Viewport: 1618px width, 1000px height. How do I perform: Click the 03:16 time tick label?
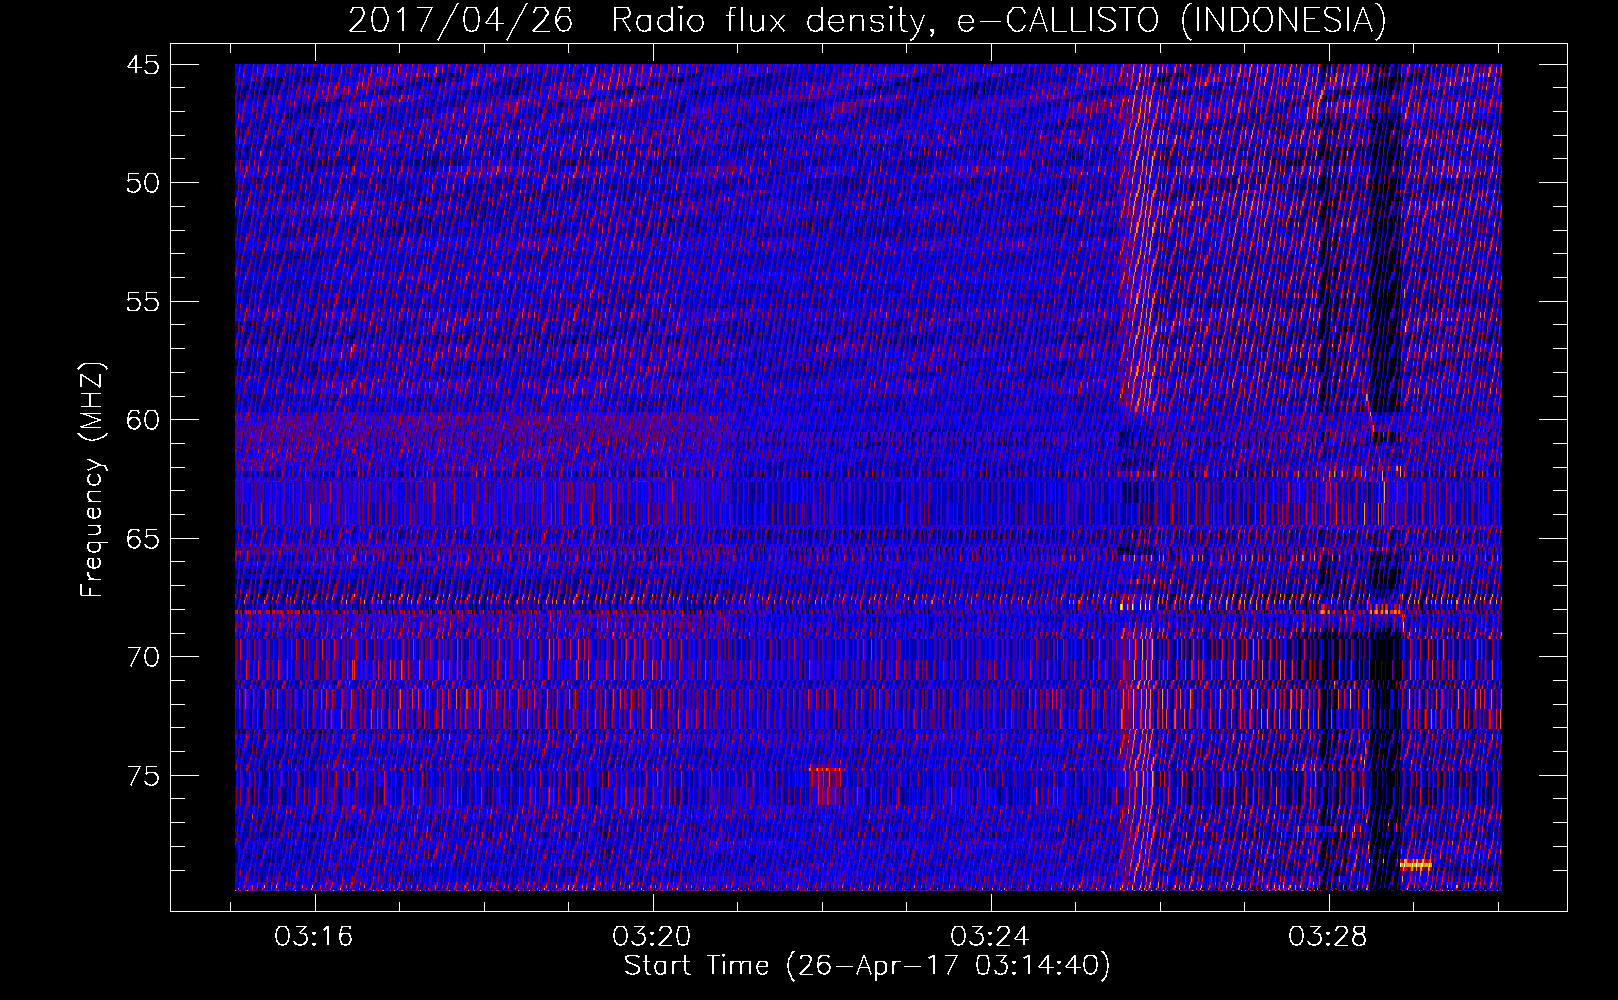pyautogui.click(x=314, y=937)
